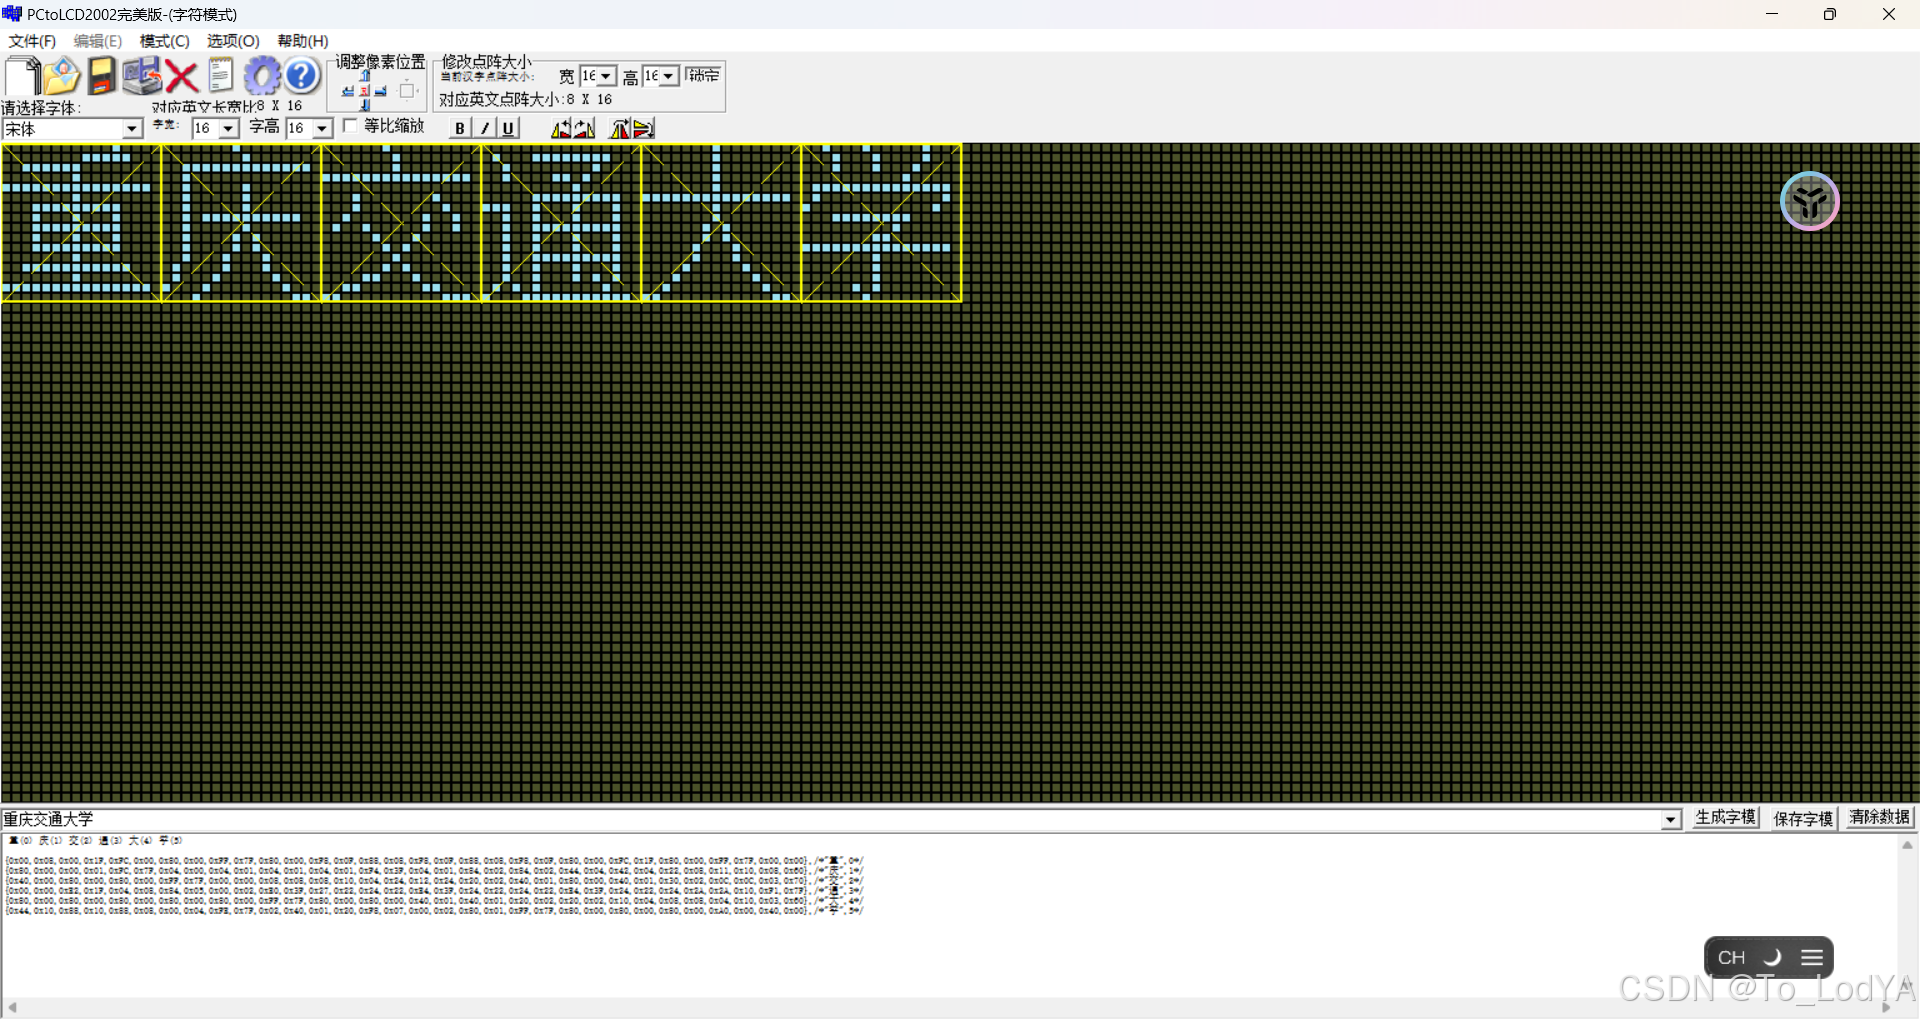
Task: Click the 庆 glyph cell in grid
Action: tap(241, 222)
